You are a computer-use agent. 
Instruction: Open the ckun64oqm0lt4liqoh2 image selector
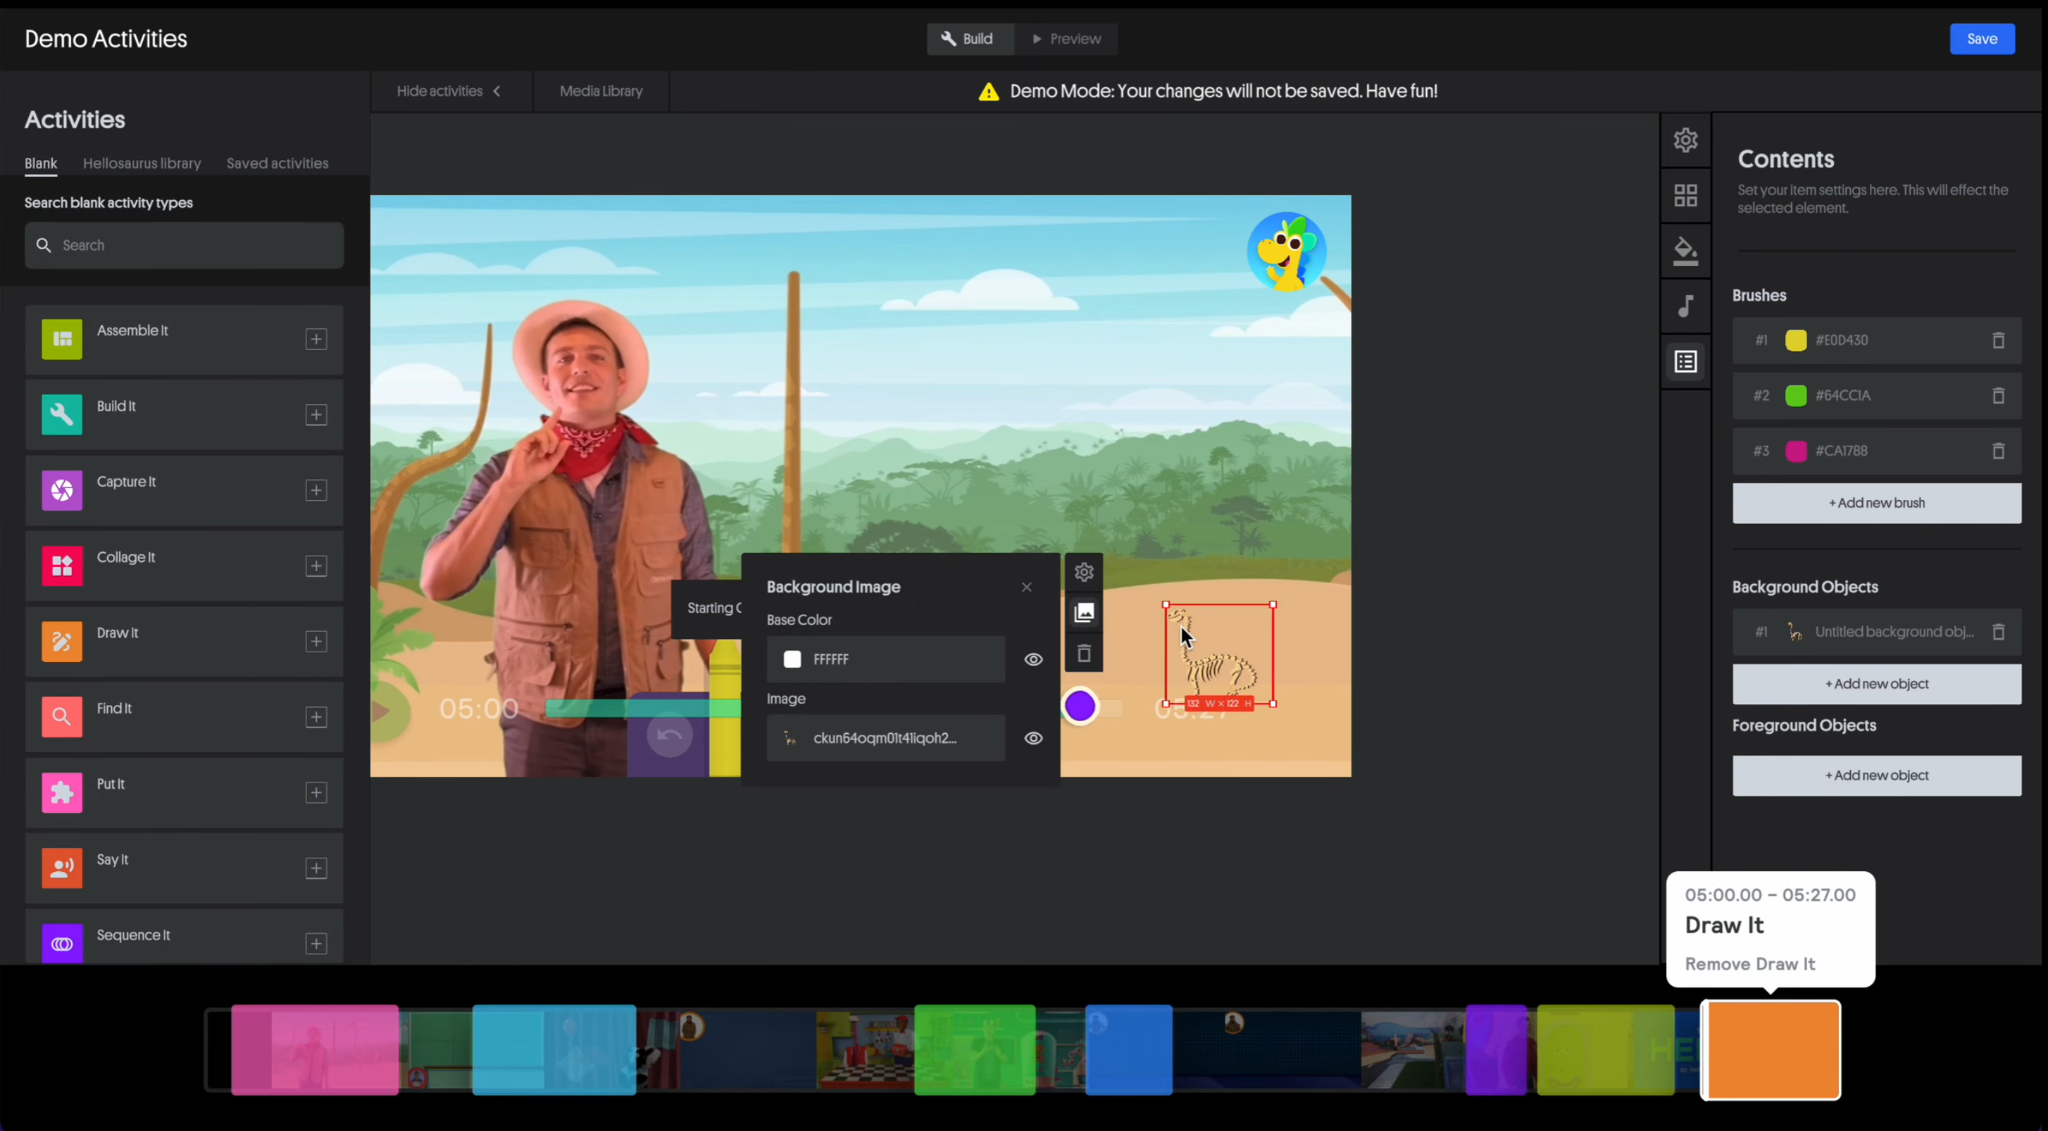pyautogui.click(x=885, y=739)
